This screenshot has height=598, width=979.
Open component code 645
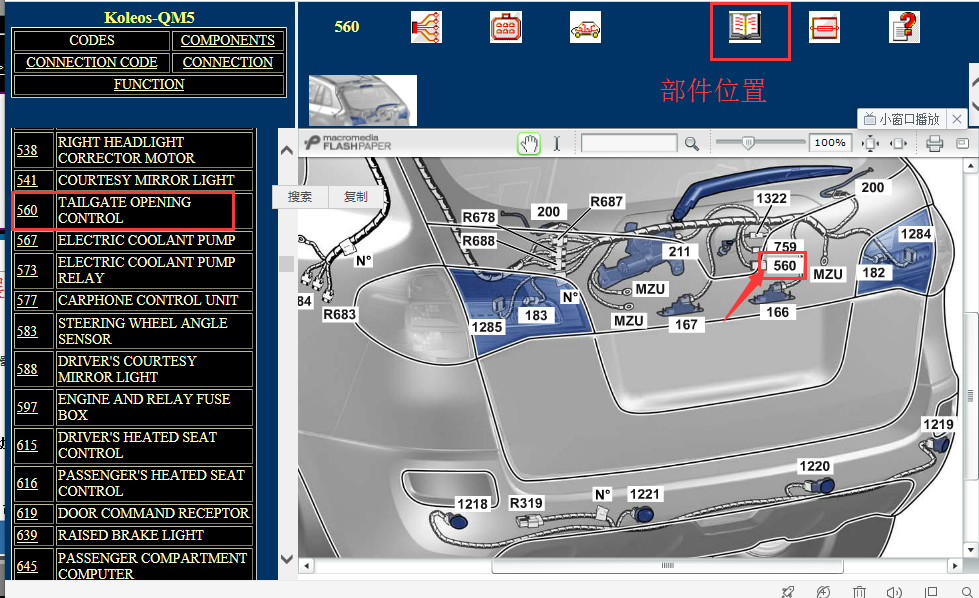tap(27, 566)
